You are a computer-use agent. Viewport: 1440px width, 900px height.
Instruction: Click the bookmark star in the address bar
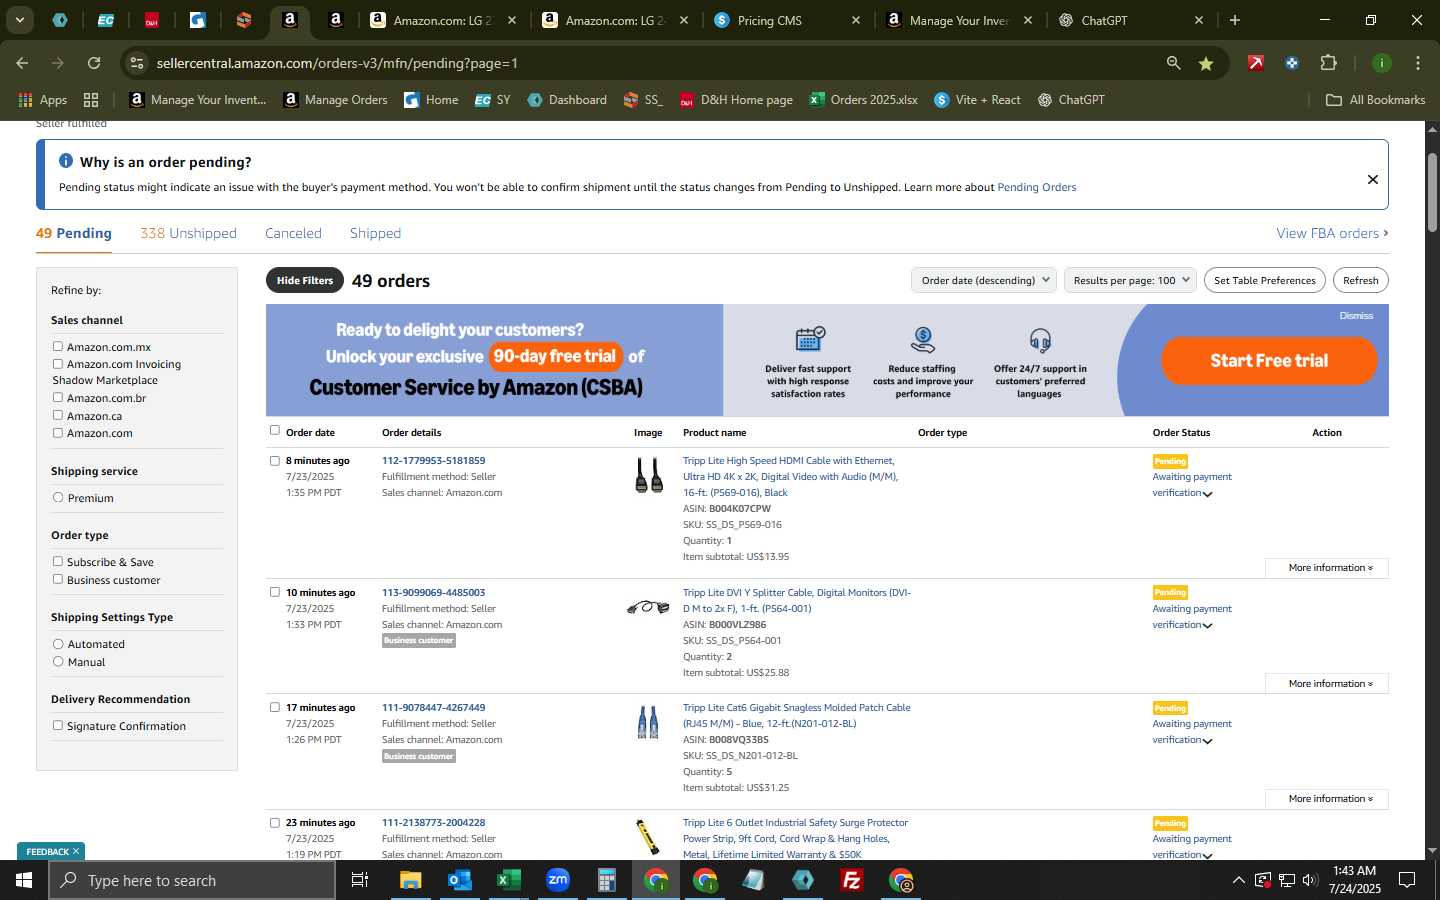[1206, 63]
